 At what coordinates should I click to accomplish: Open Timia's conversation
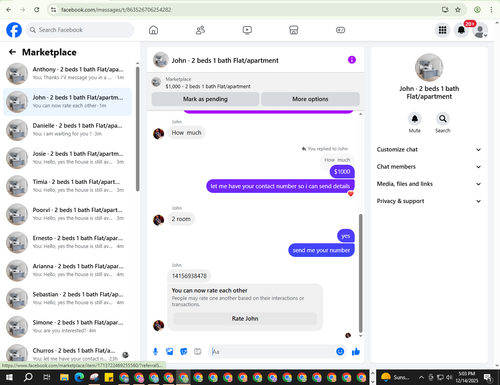pos(68,186)
